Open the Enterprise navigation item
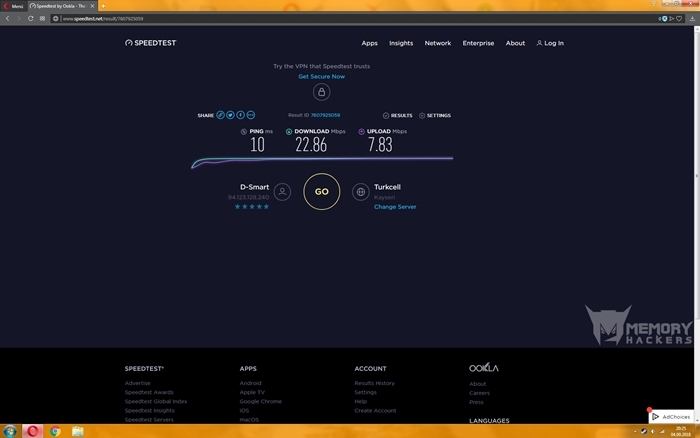 pos(478,43)
